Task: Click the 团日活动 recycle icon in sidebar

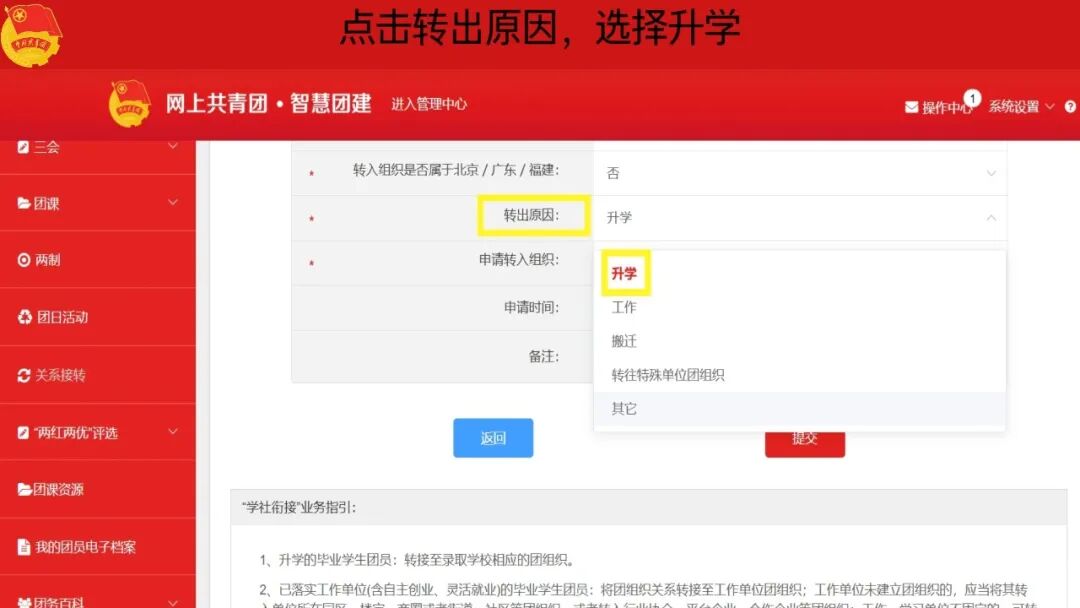Action: (x=25, y=317)
